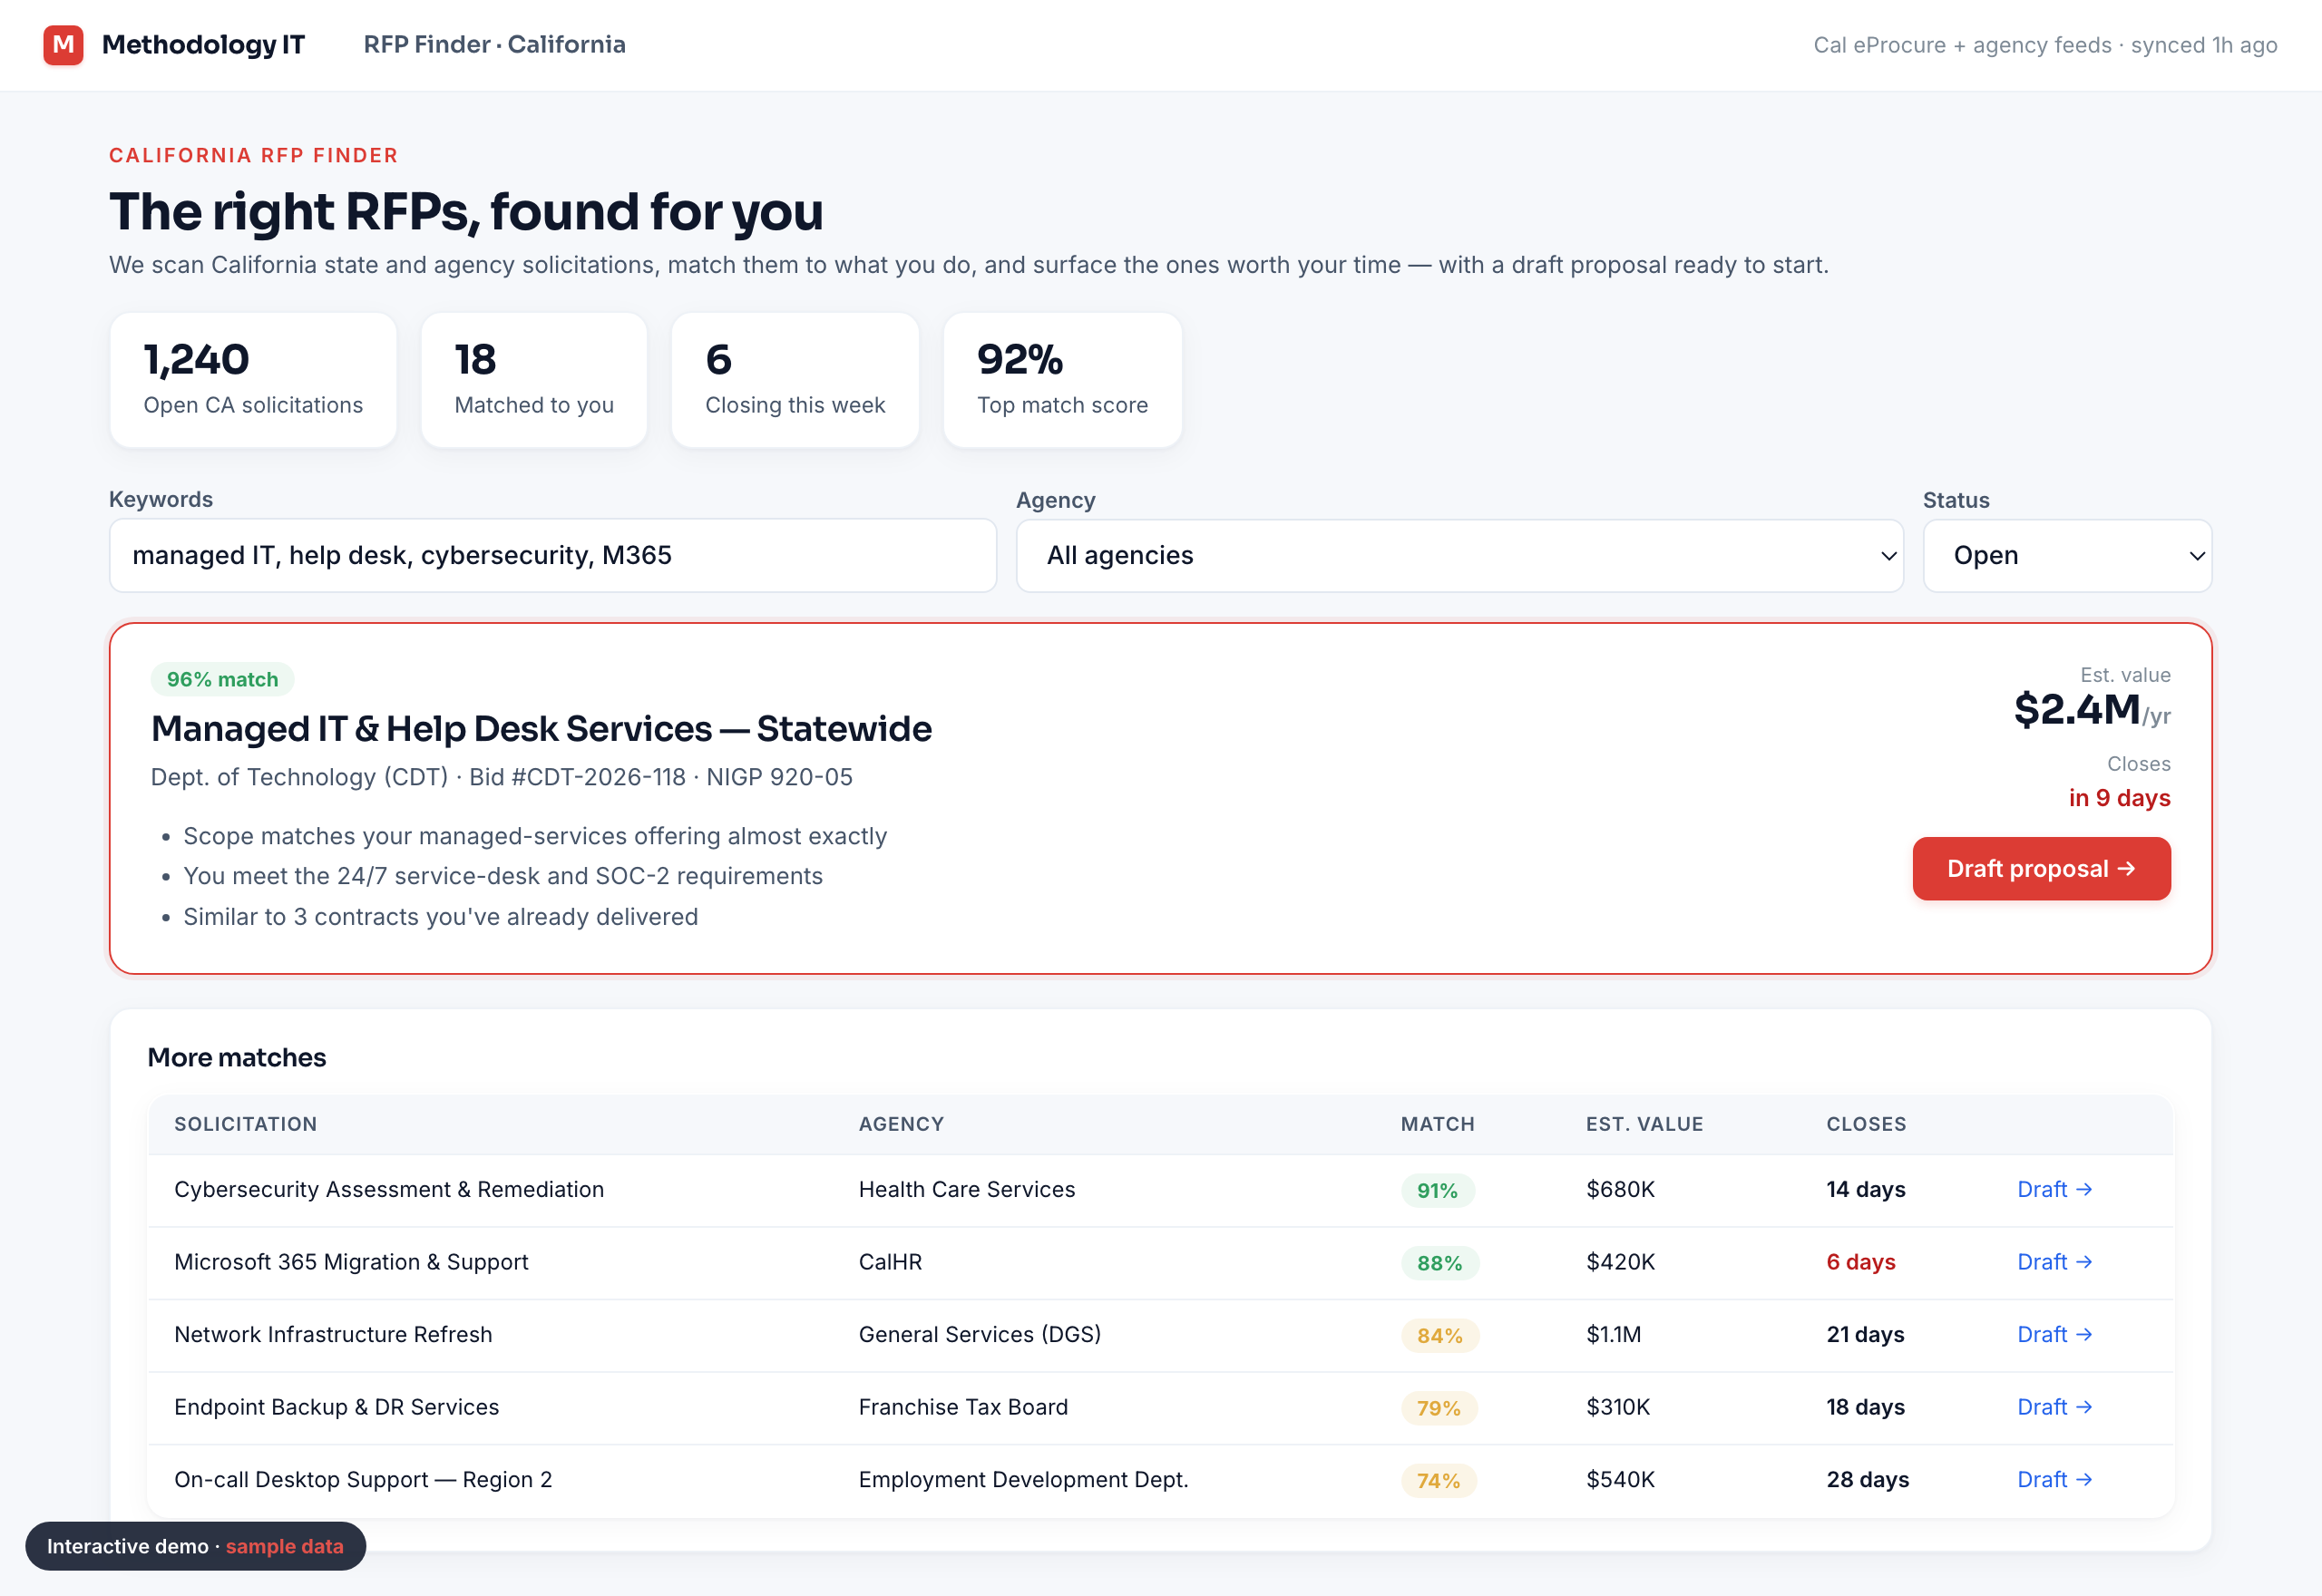Viewport: 2322px width, 1596px height.
Task: Open the Closing this week stat card
Action: (795, 380)
